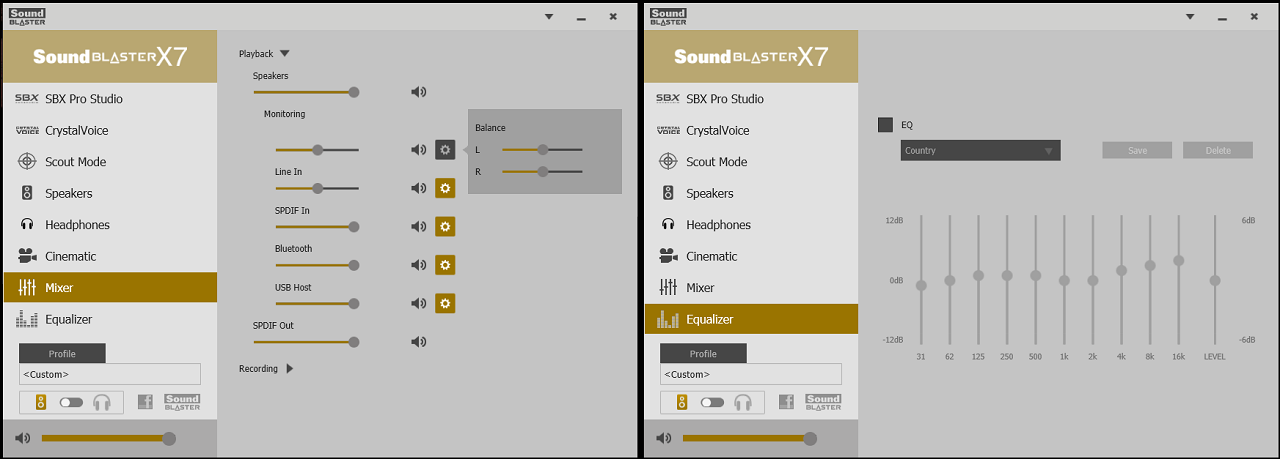The image size is (1280, 459).
Task: Open CrystalVoice in Equalizer window
Action: pos(751,130)
